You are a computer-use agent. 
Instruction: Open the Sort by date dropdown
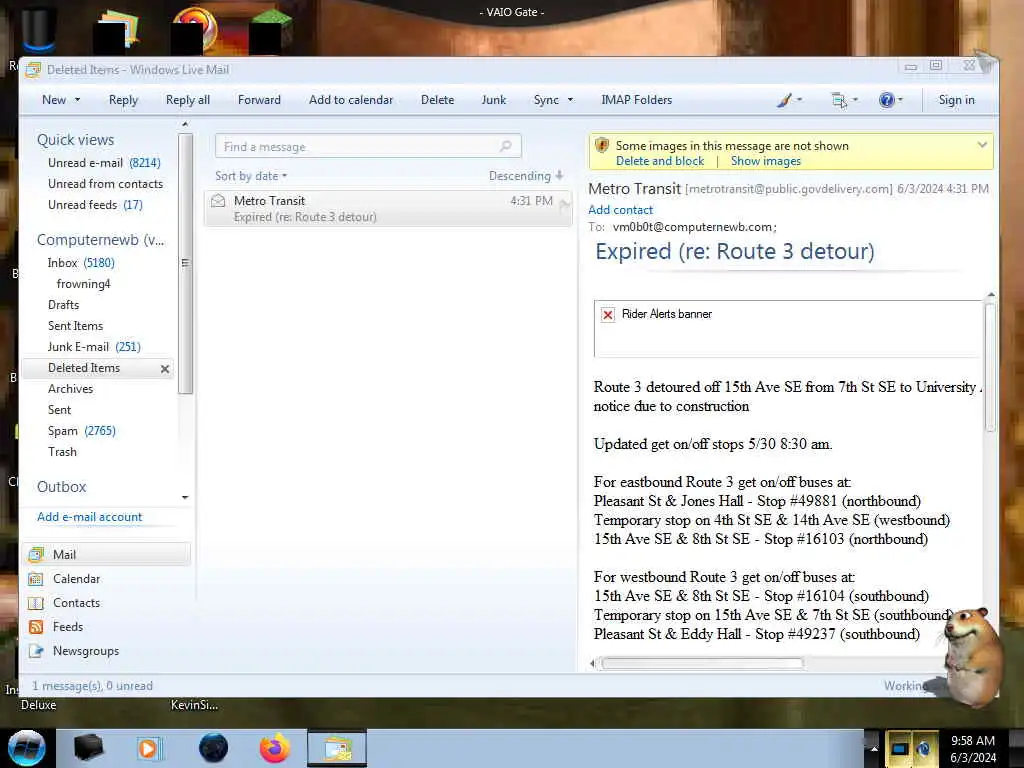[251, 176]
